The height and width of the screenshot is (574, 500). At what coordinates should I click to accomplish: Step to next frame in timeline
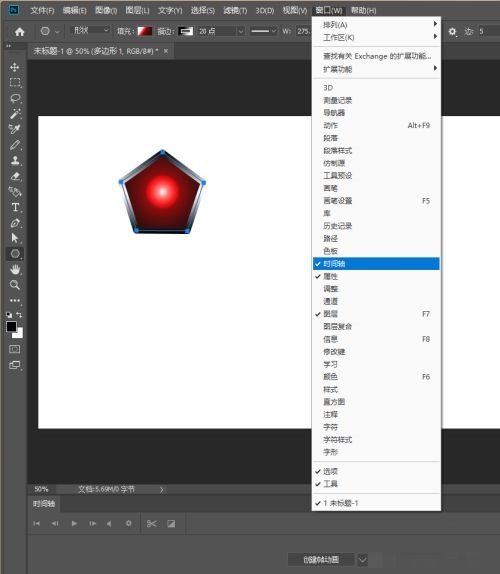[93, 523]
